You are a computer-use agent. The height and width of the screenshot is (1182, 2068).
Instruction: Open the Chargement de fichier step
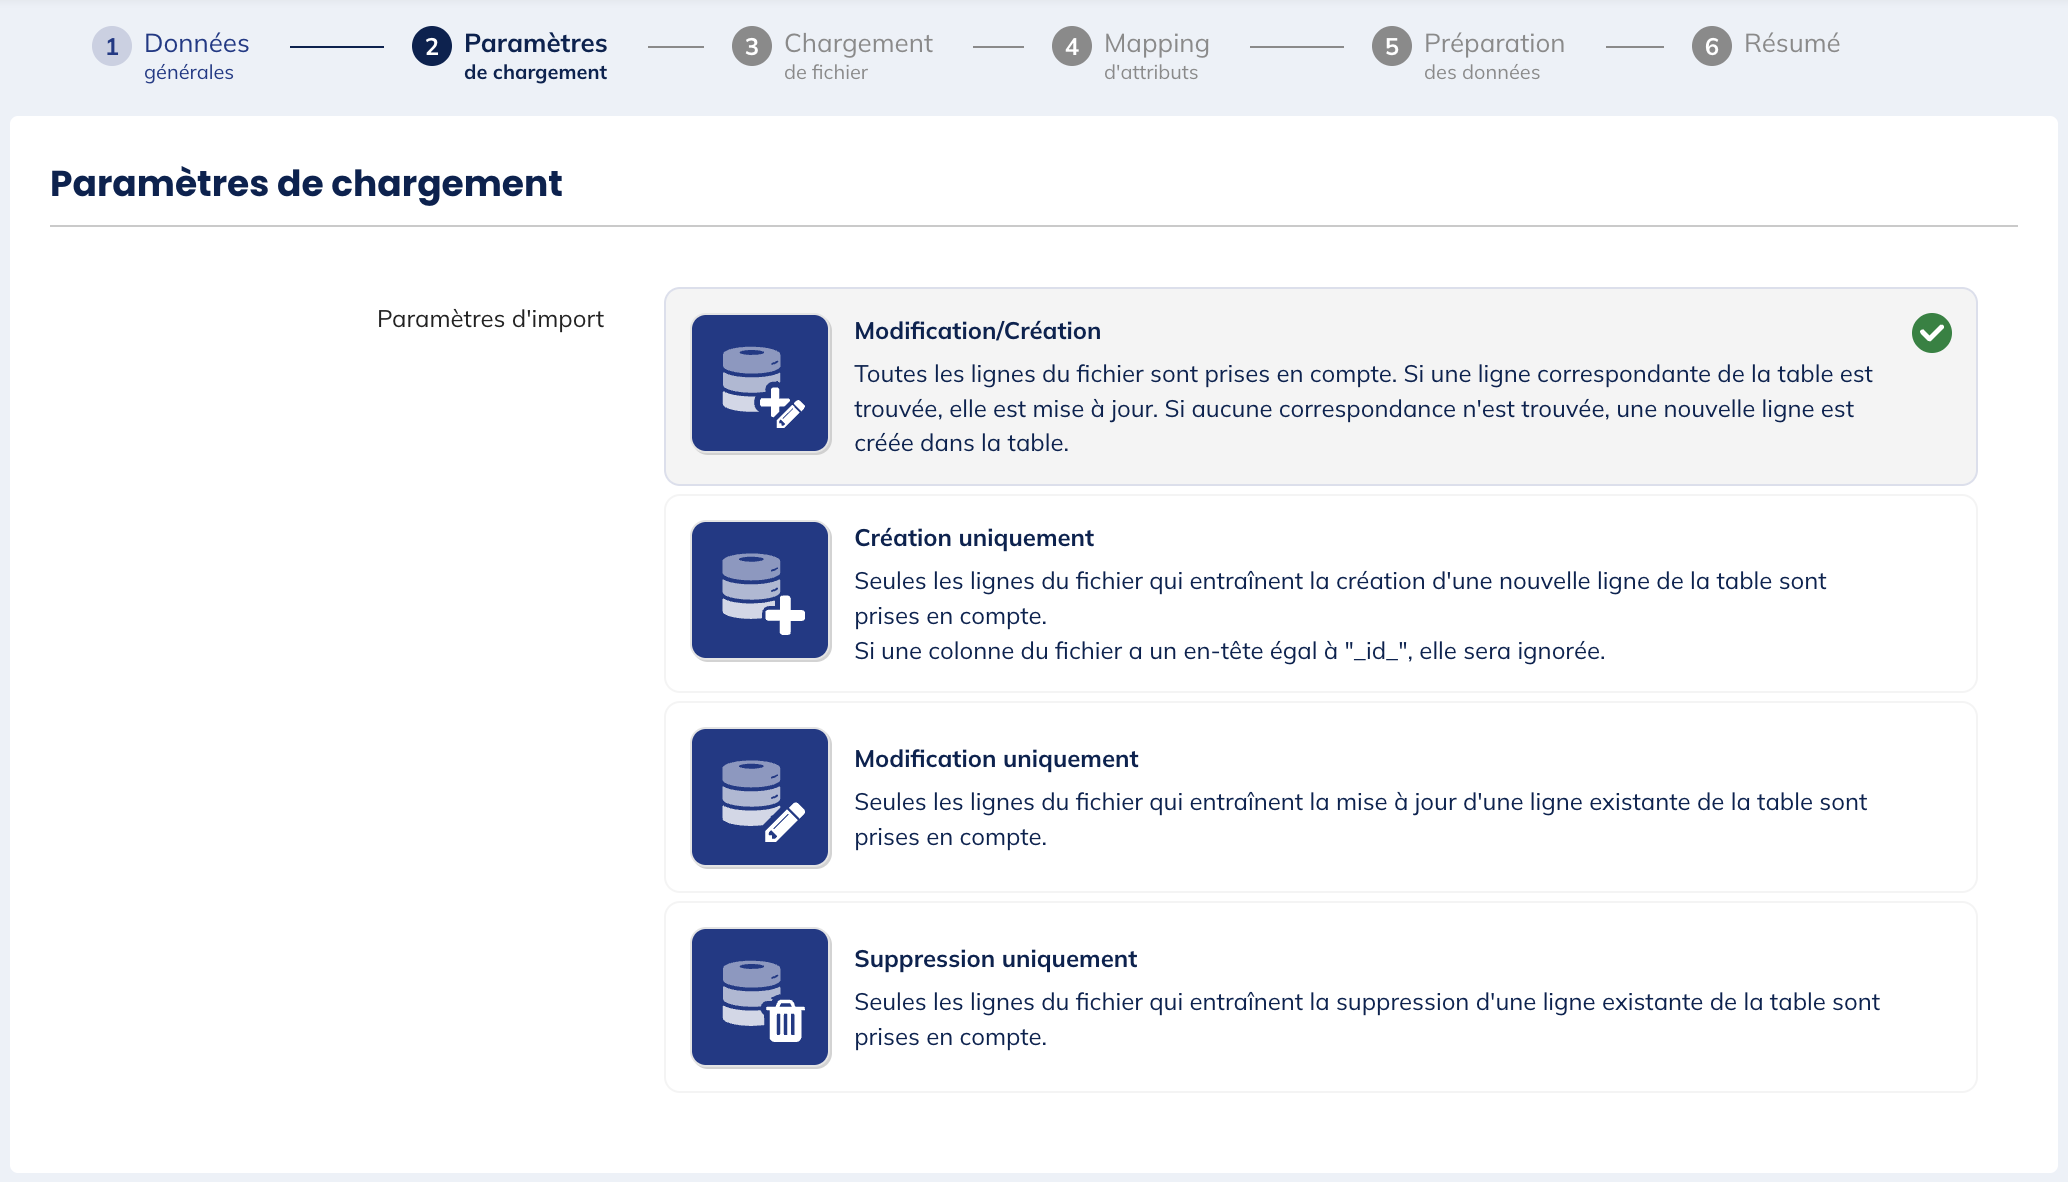point(857,56)
